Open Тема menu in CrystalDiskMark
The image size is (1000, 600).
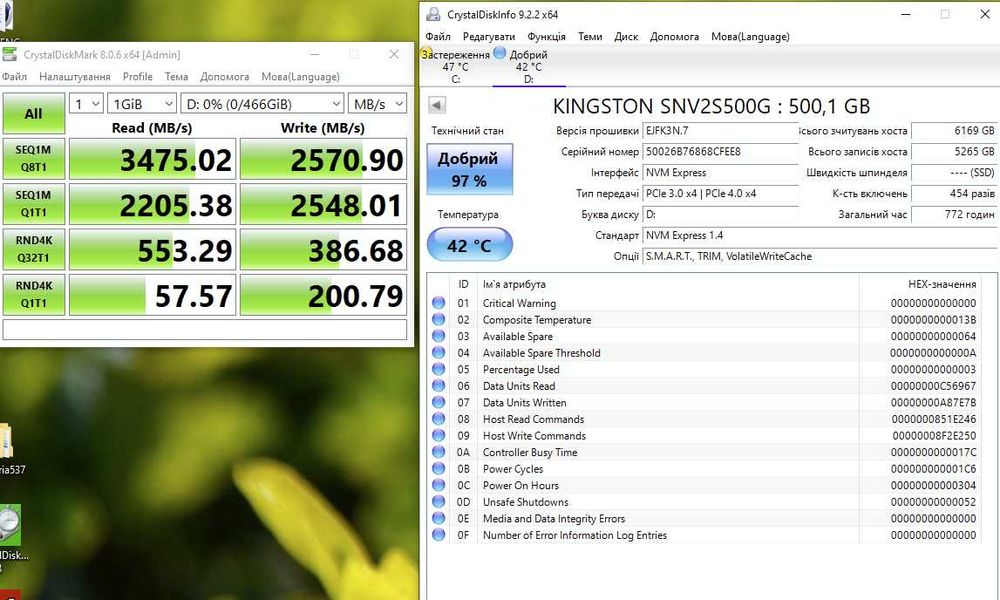[x=177, y=77]
